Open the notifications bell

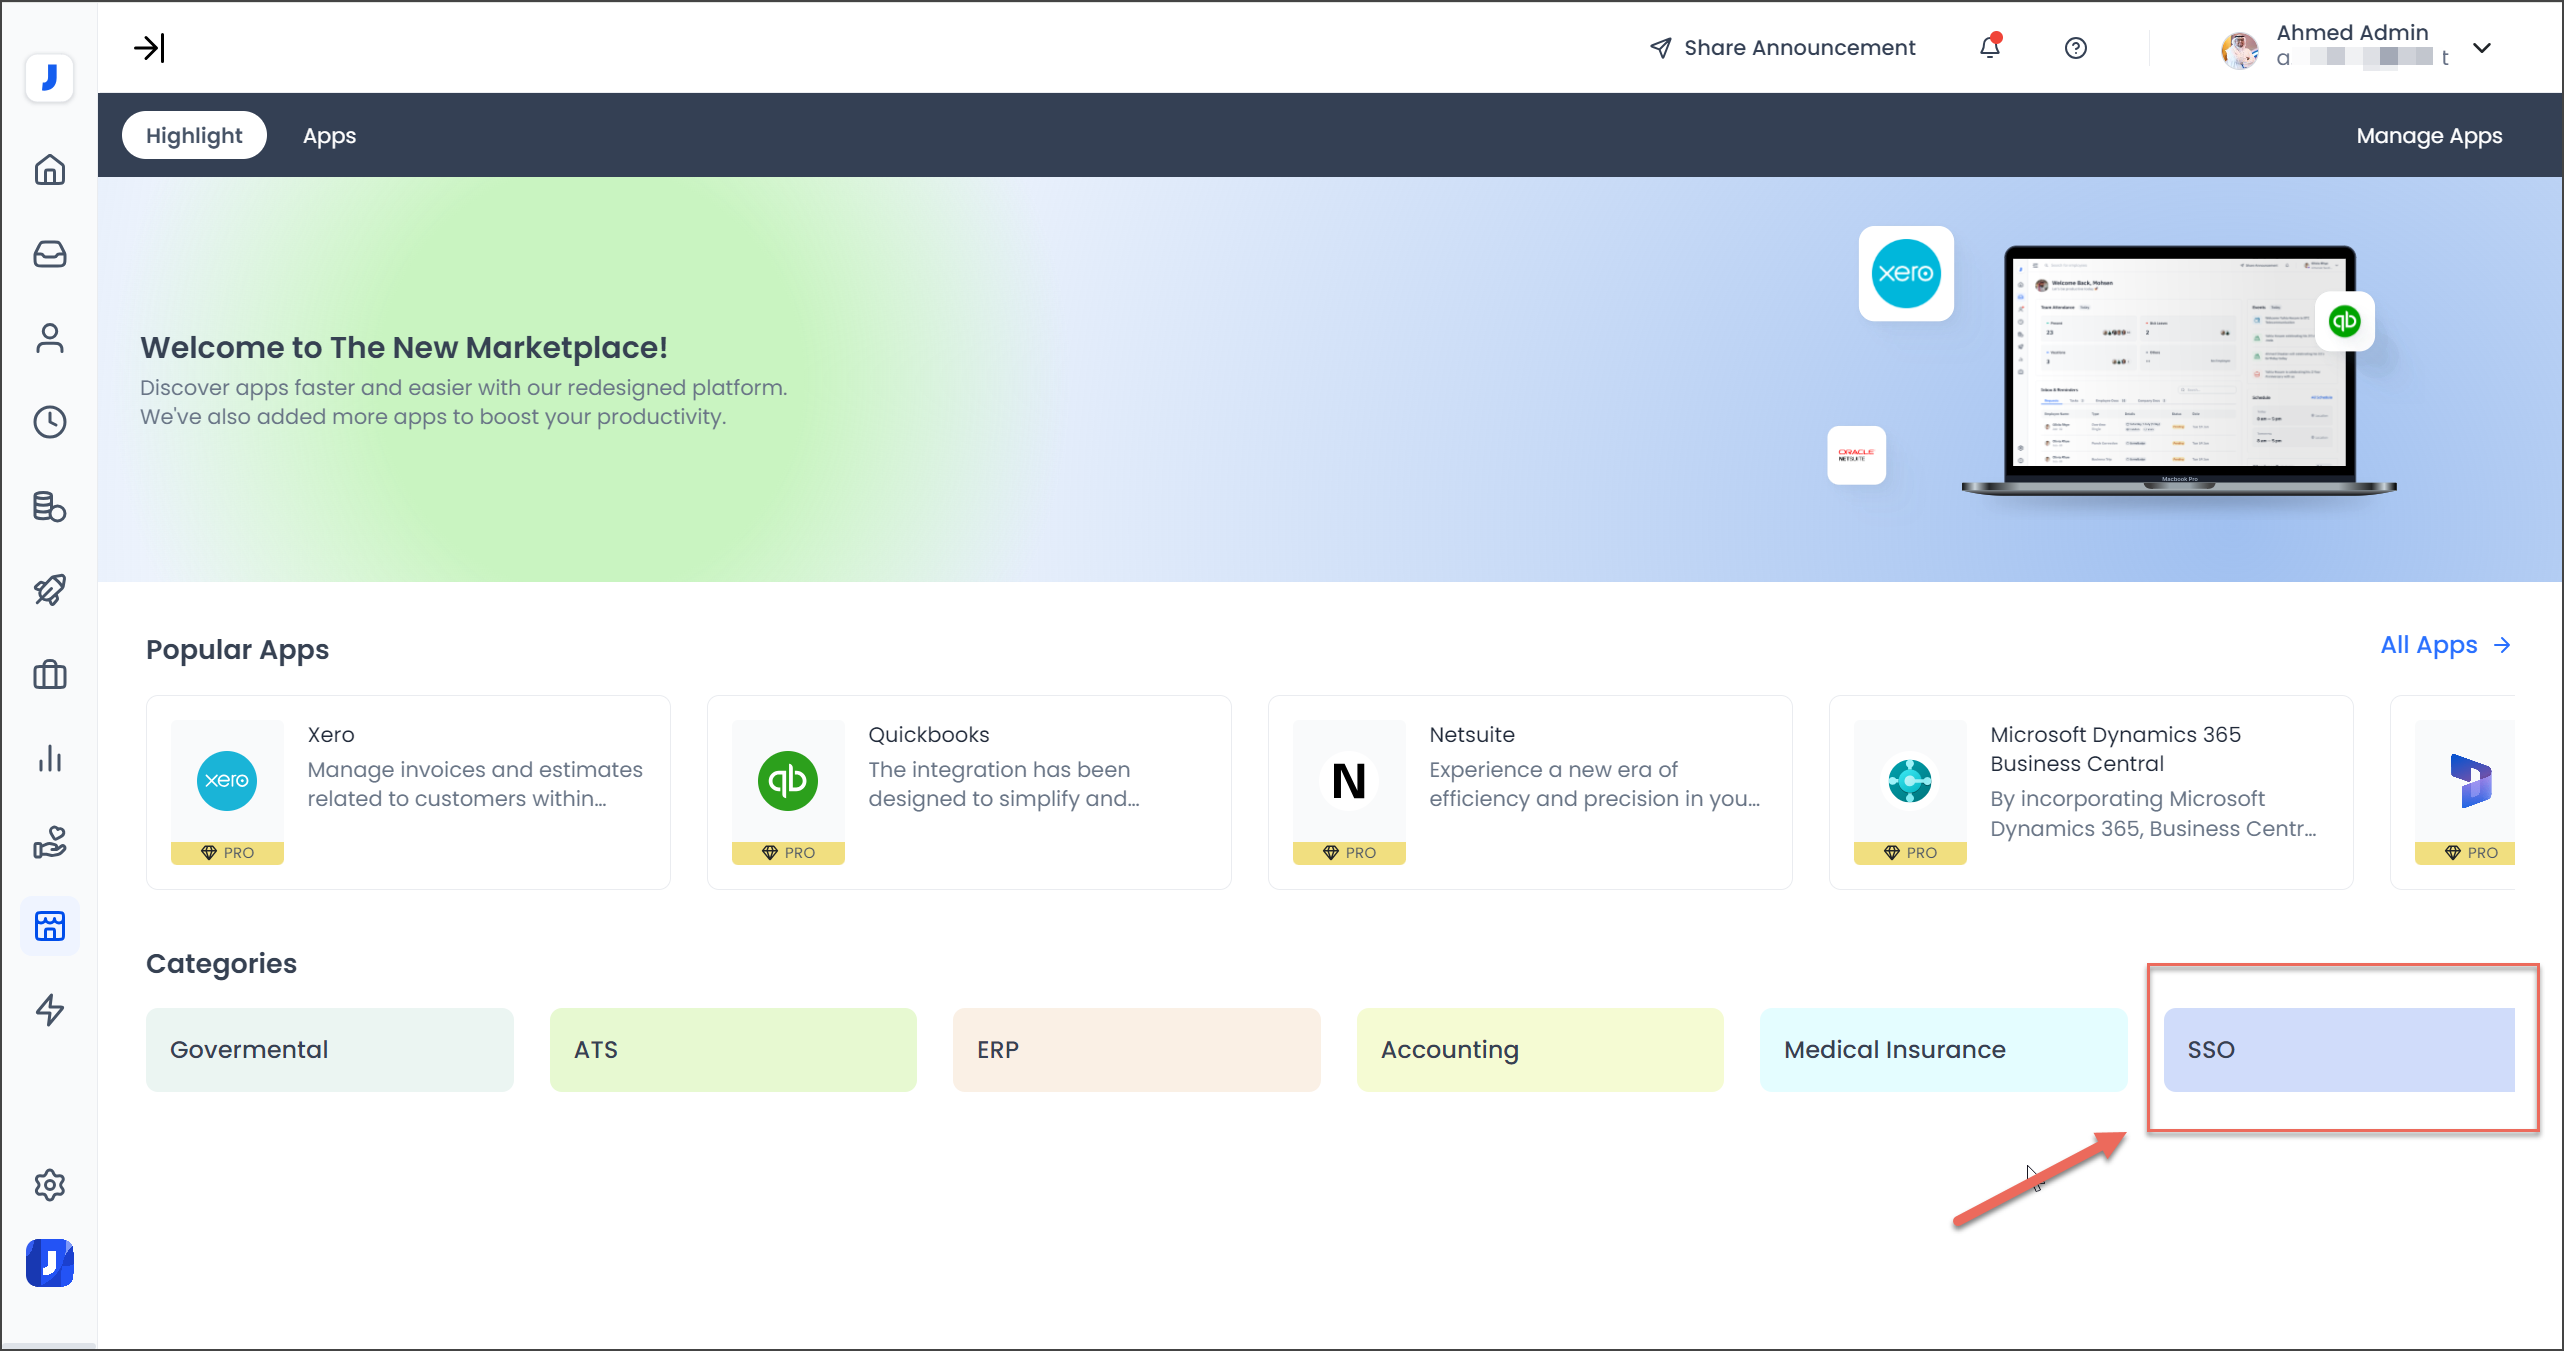[1989, 47]
